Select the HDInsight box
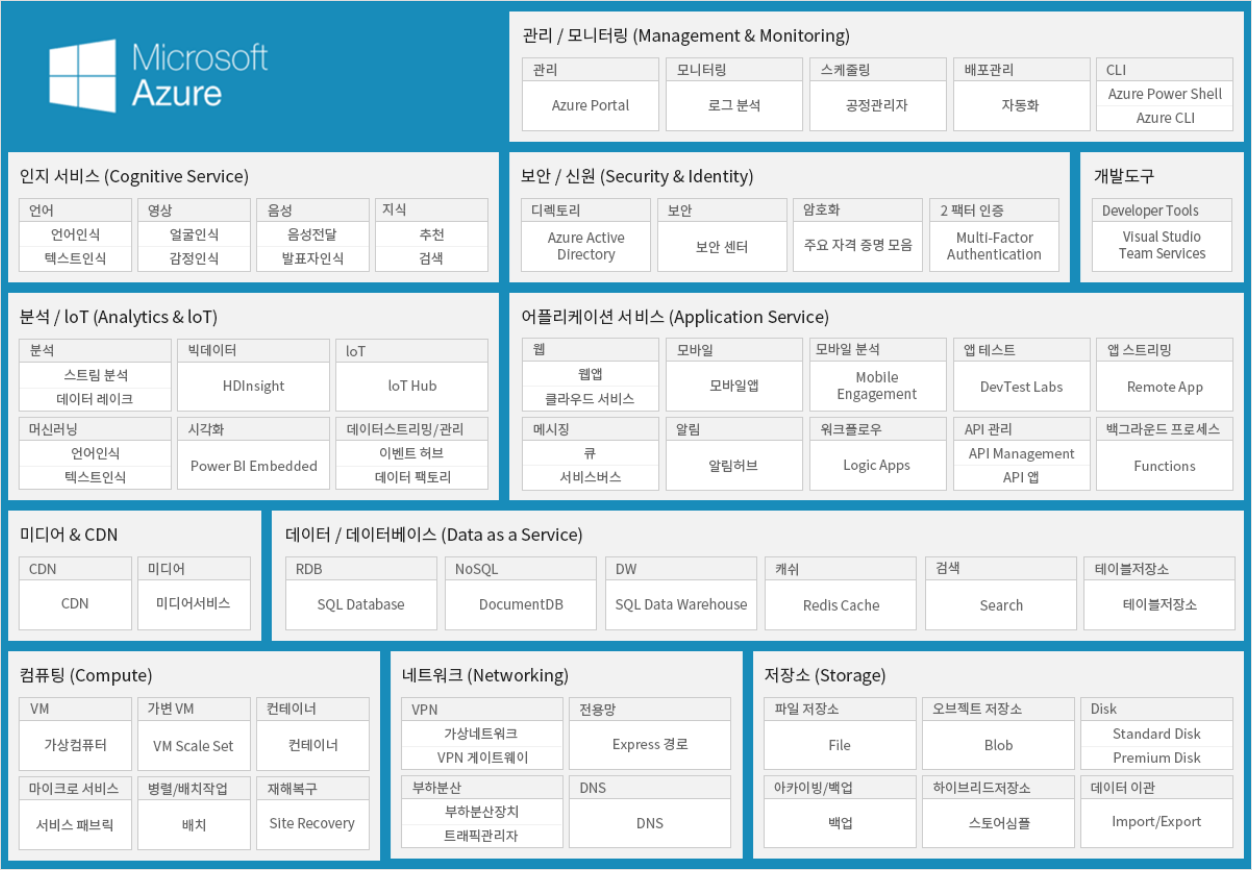Viewport: 1252px width, 870px height. point(253,387)
